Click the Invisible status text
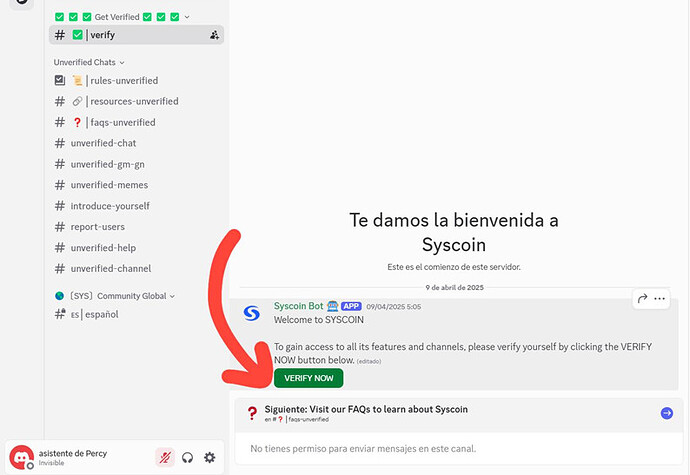The image size is (690, 475). [51, 463]
